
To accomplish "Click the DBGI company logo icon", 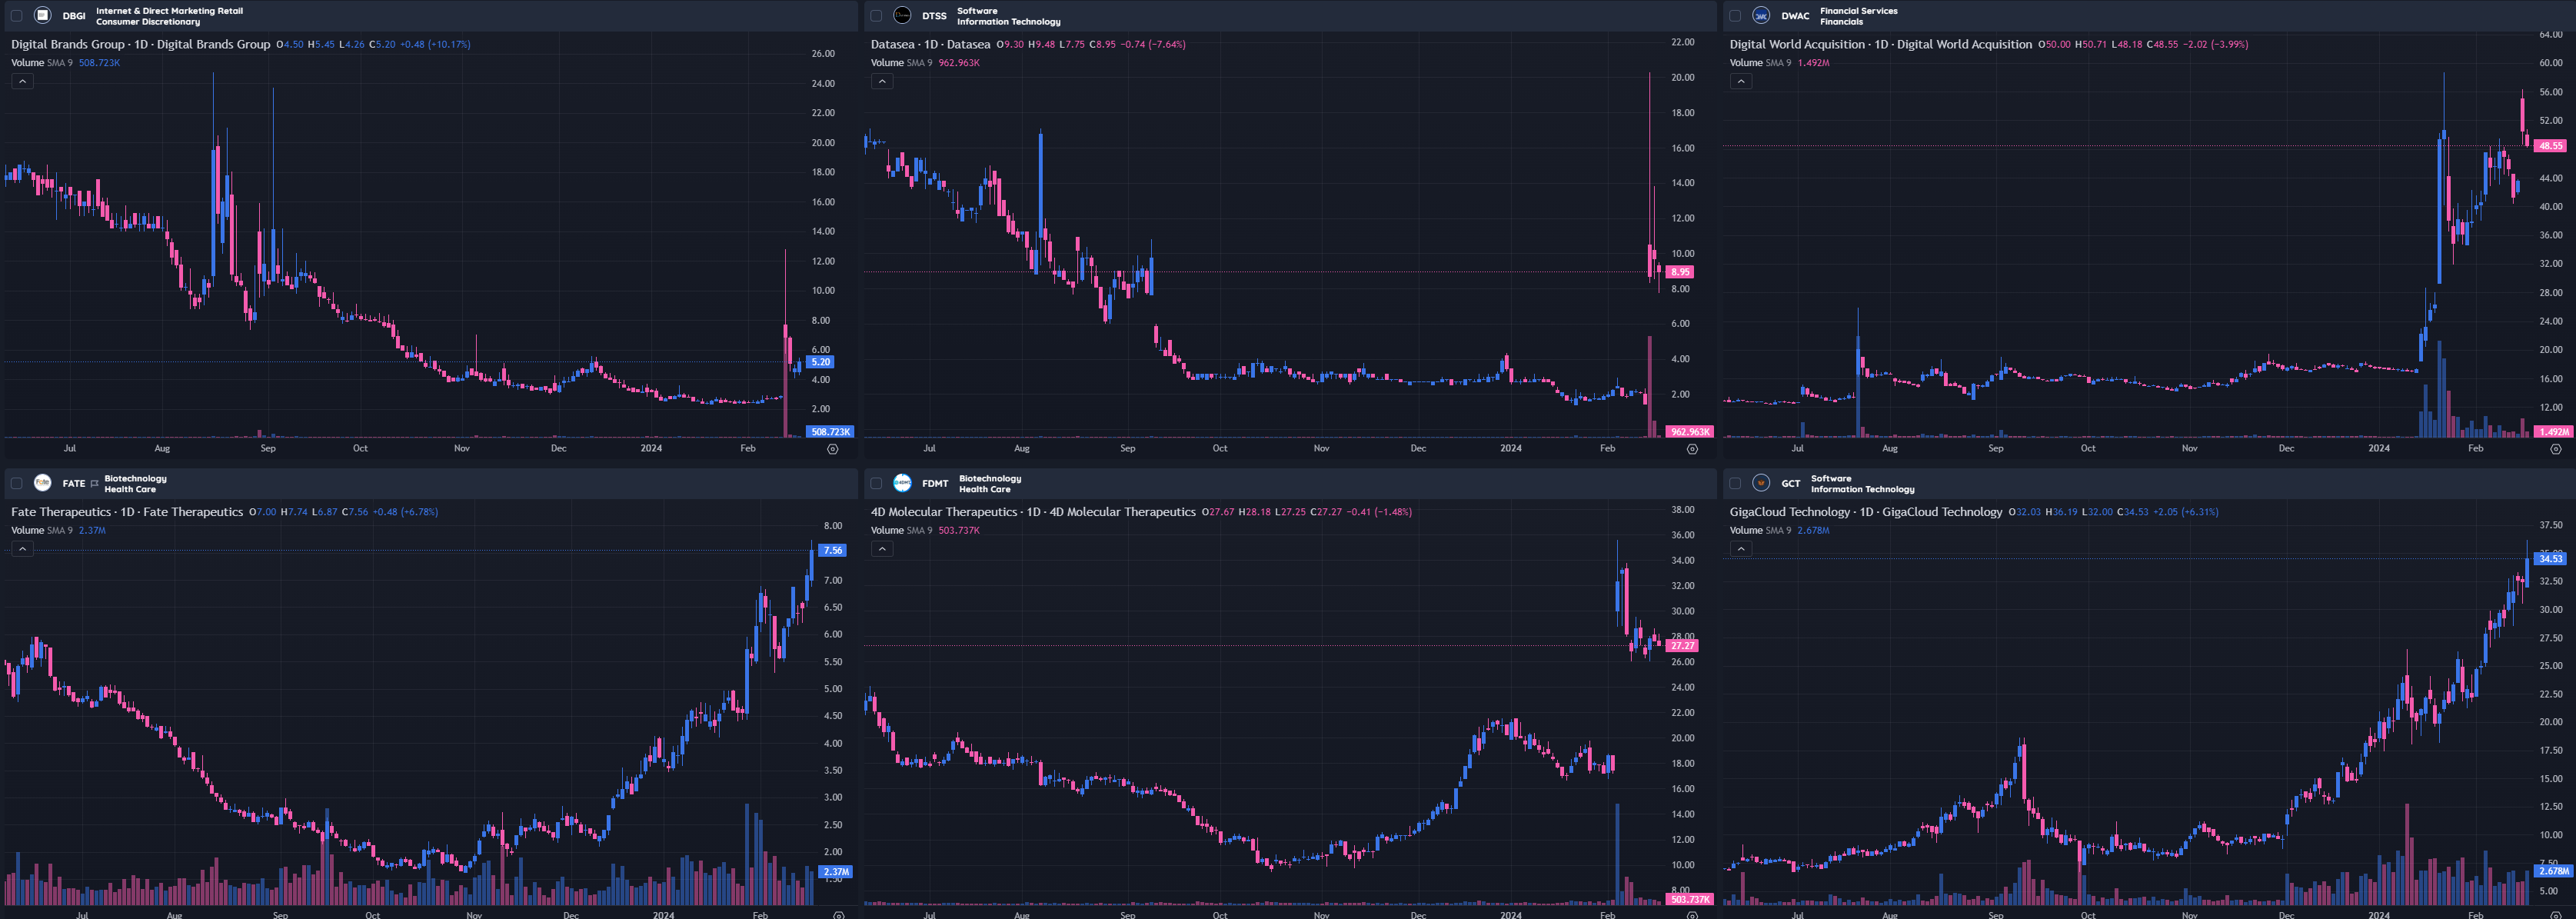I will coord(42,15).
